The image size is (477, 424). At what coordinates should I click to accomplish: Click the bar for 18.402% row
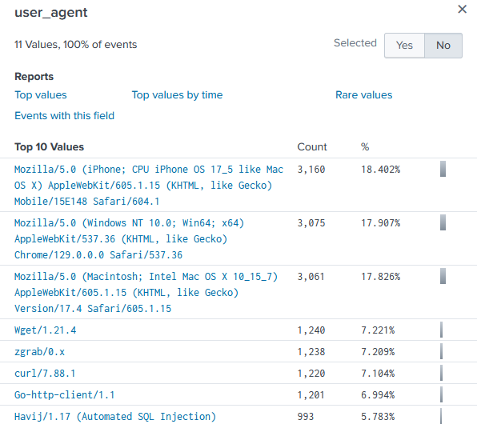(443, 169)
